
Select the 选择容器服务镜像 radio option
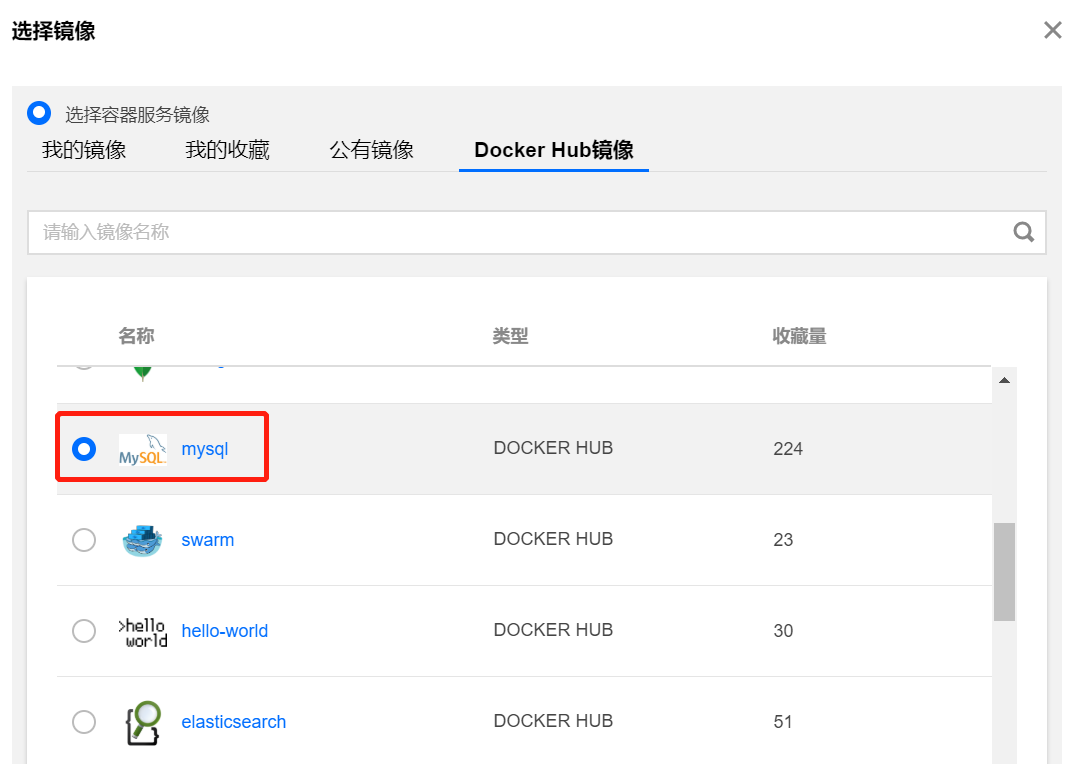pyautogui.click(x=39, y=113)
